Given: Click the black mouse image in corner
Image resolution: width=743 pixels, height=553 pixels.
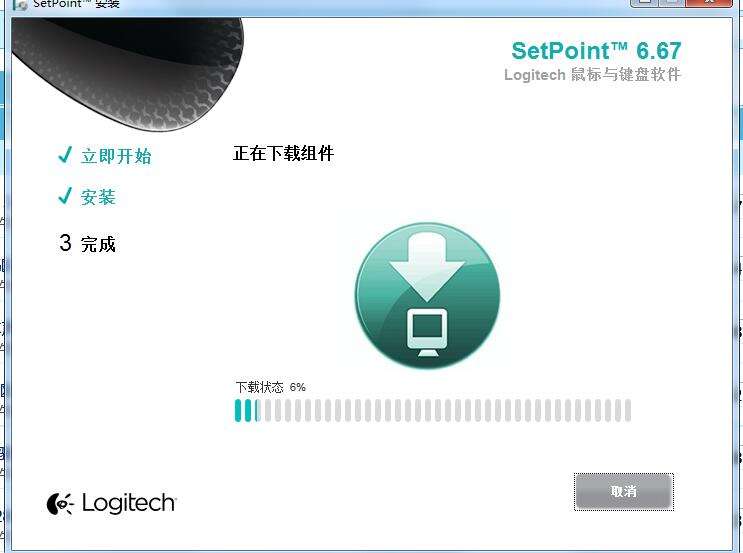Looking at the screenshot, I should coord(127,73).
